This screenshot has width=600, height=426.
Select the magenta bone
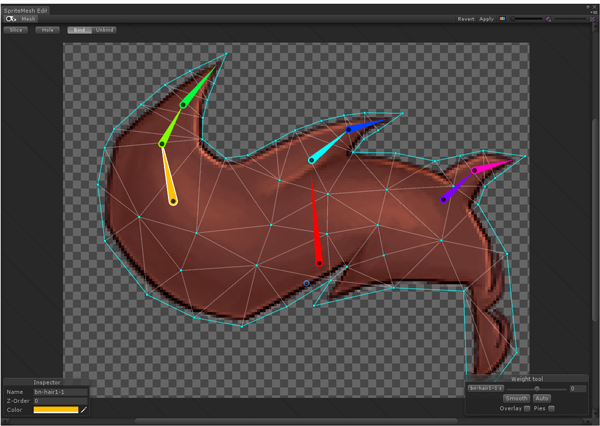click(491, 166)
